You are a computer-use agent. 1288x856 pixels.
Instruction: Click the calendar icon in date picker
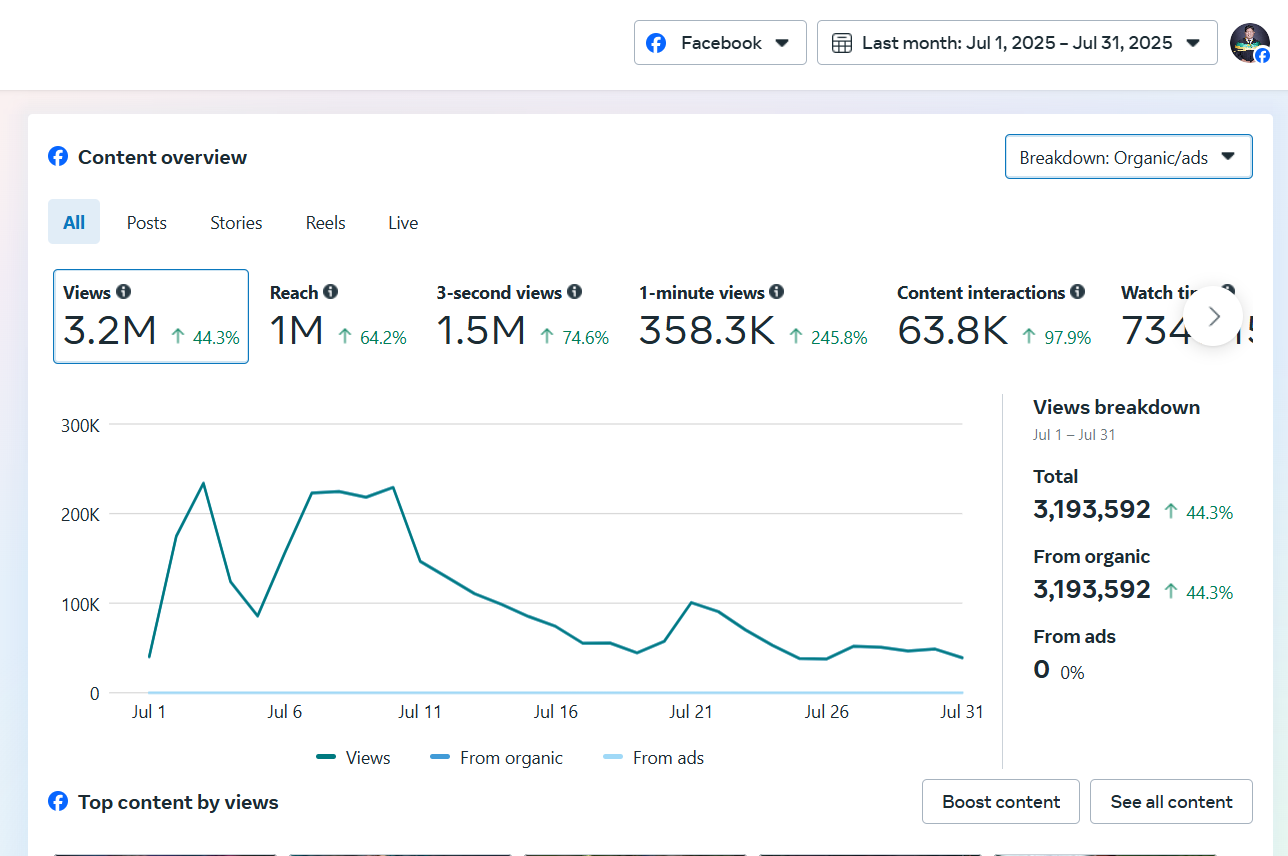[842, 43]
